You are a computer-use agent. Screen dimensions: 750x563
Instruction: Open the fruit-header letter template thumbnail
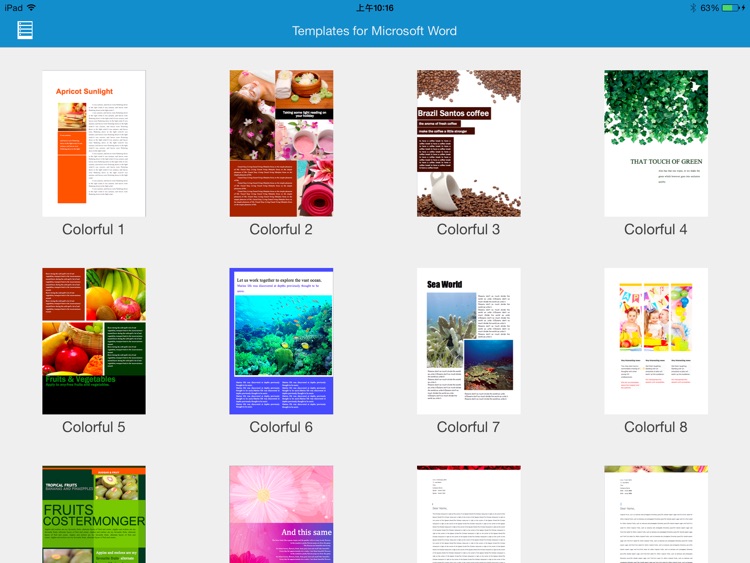656,514
